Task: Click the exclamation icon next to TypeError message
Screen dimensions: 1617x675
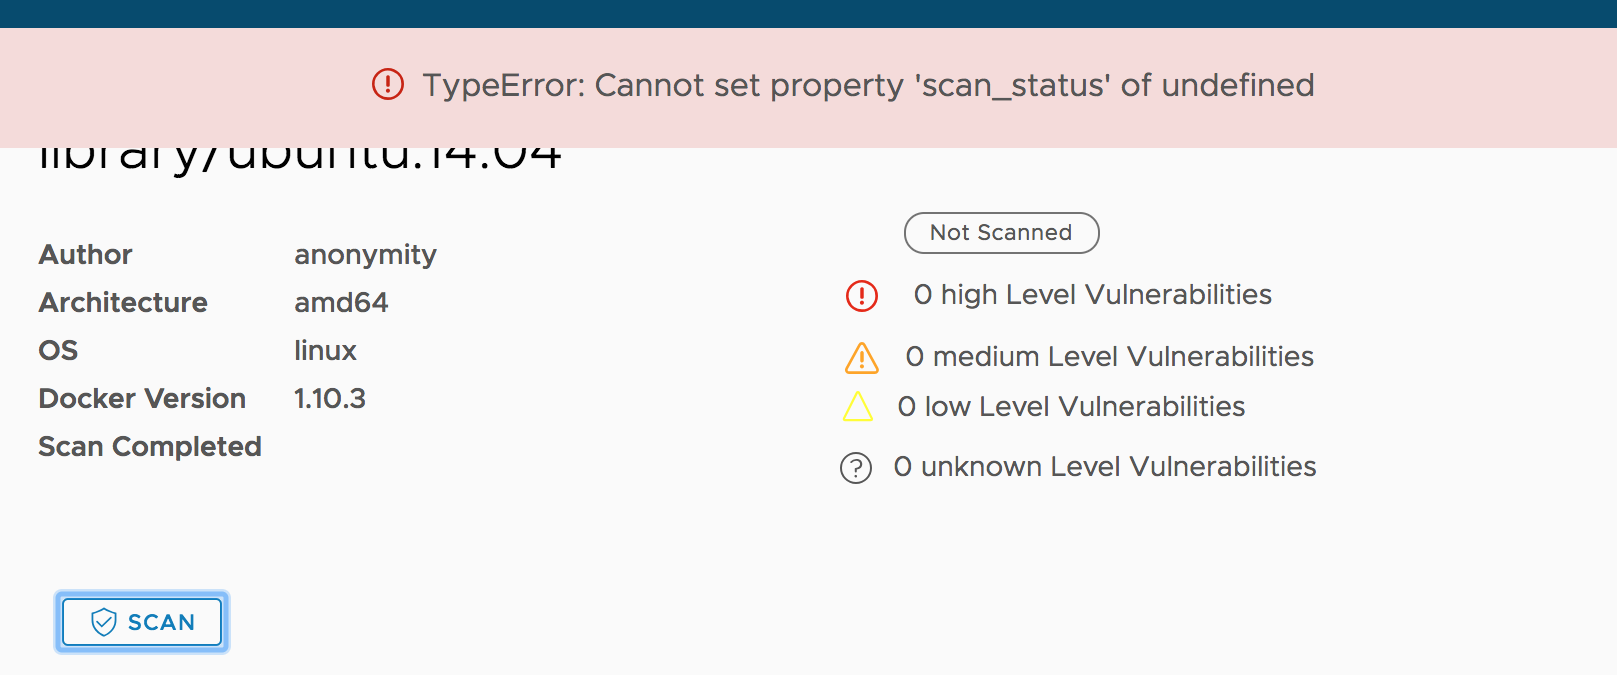Action: (x=388, y=85)
